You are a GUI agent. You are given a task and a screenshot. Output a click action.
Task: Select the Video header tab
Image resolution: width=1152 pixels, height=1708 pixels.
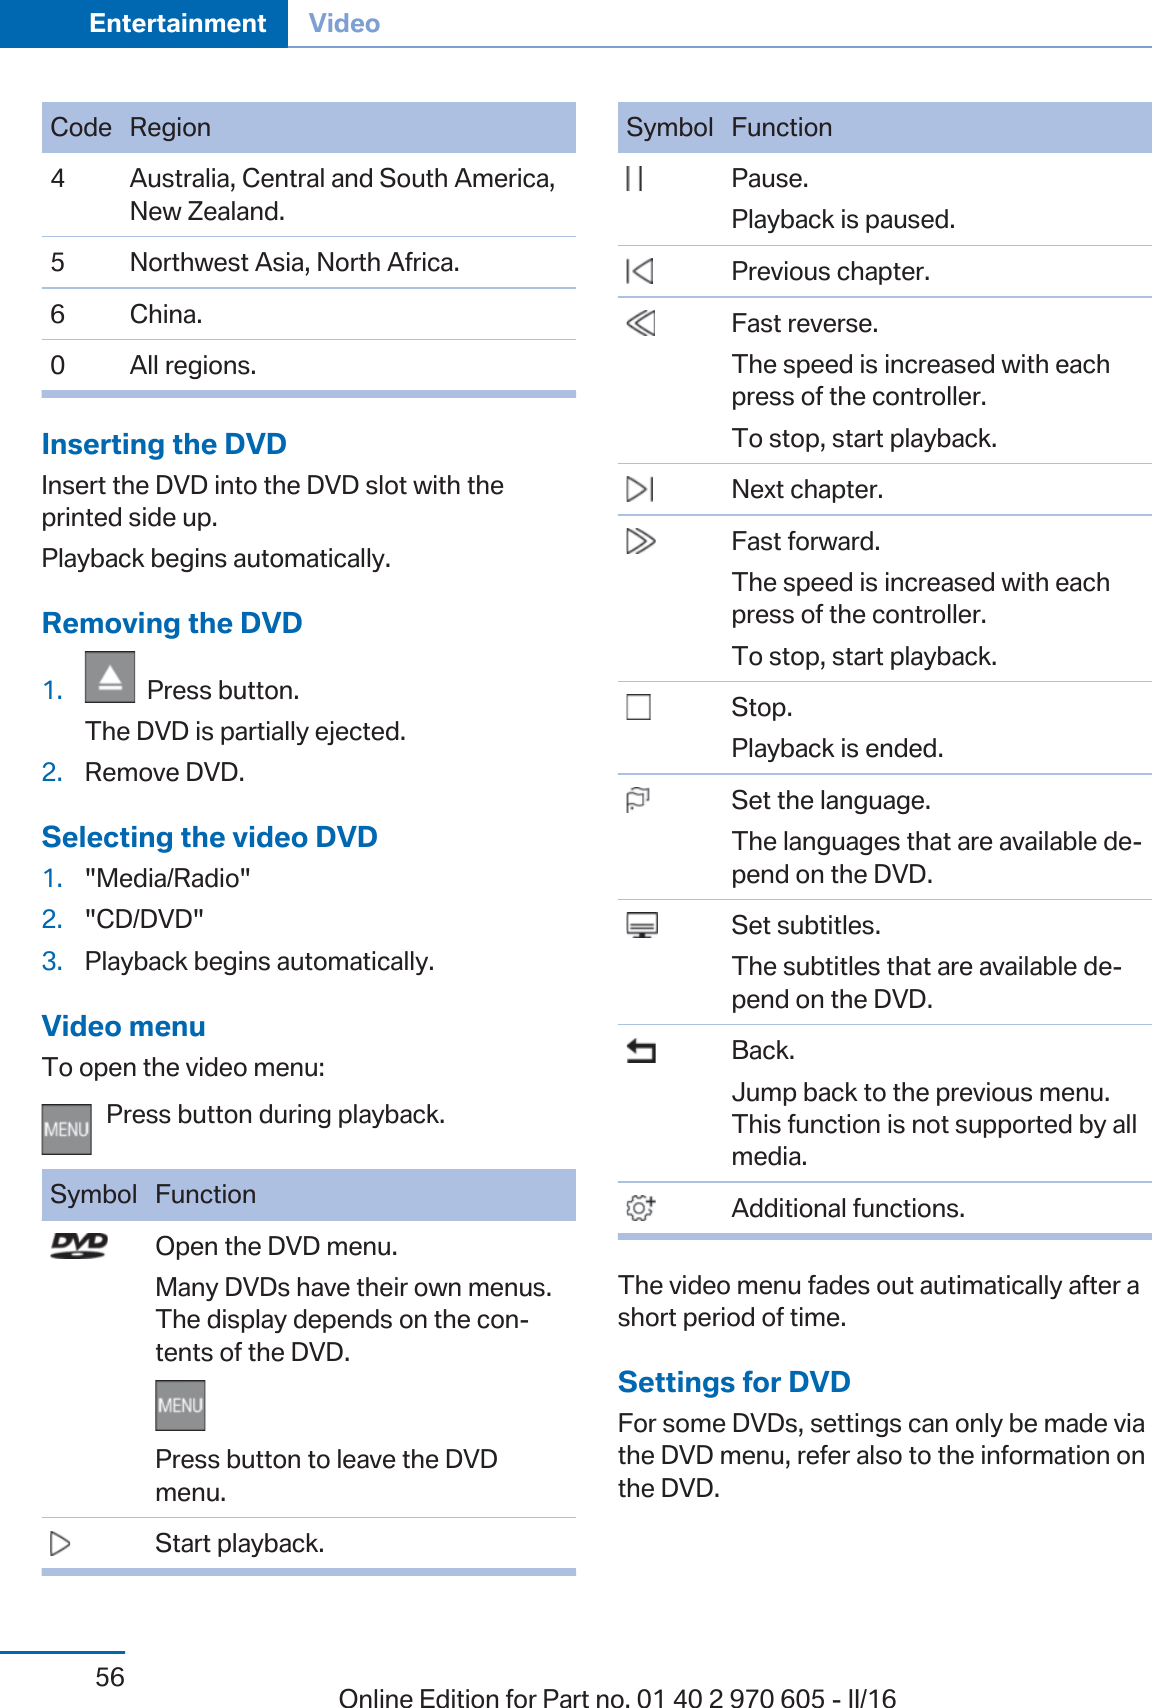click(x=344, y=23)
